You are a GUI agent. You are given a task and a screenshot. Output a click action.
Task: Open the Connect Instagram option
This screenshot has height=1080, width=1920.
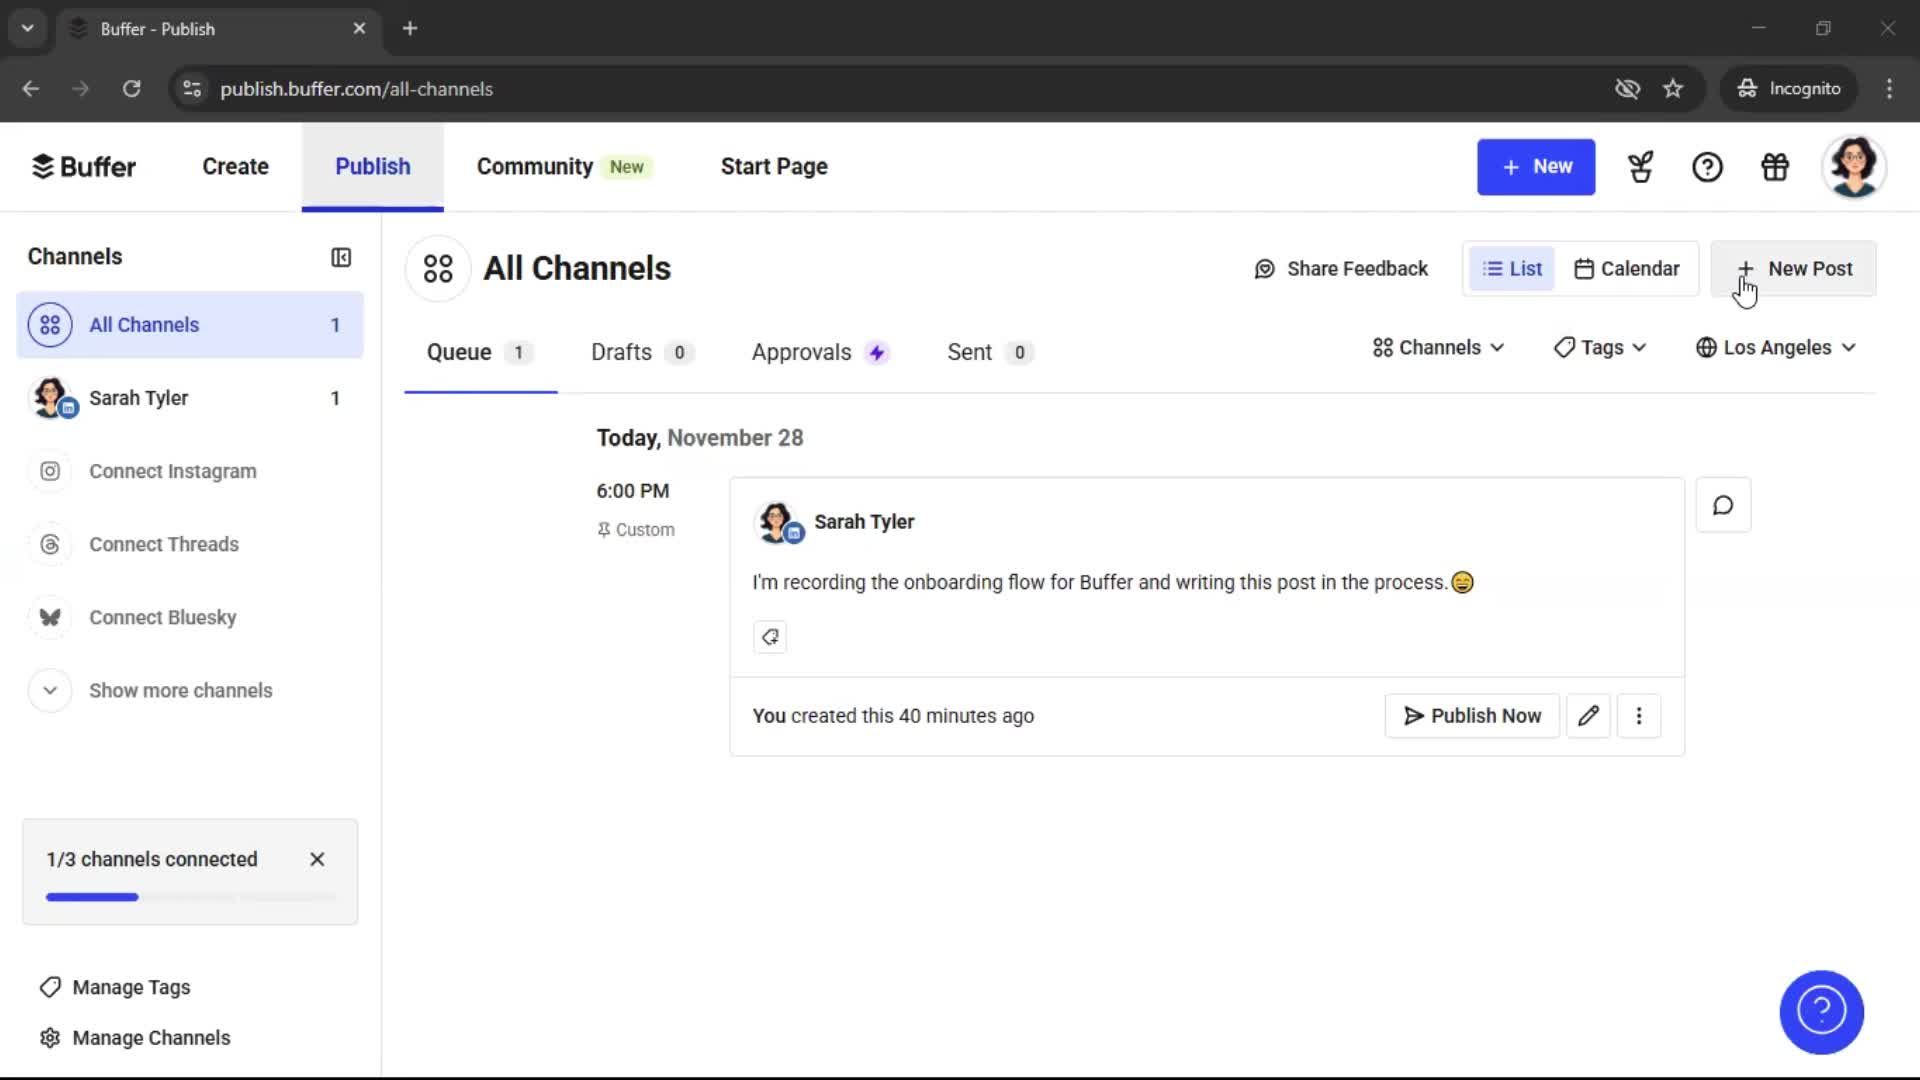tap(172, 471)
